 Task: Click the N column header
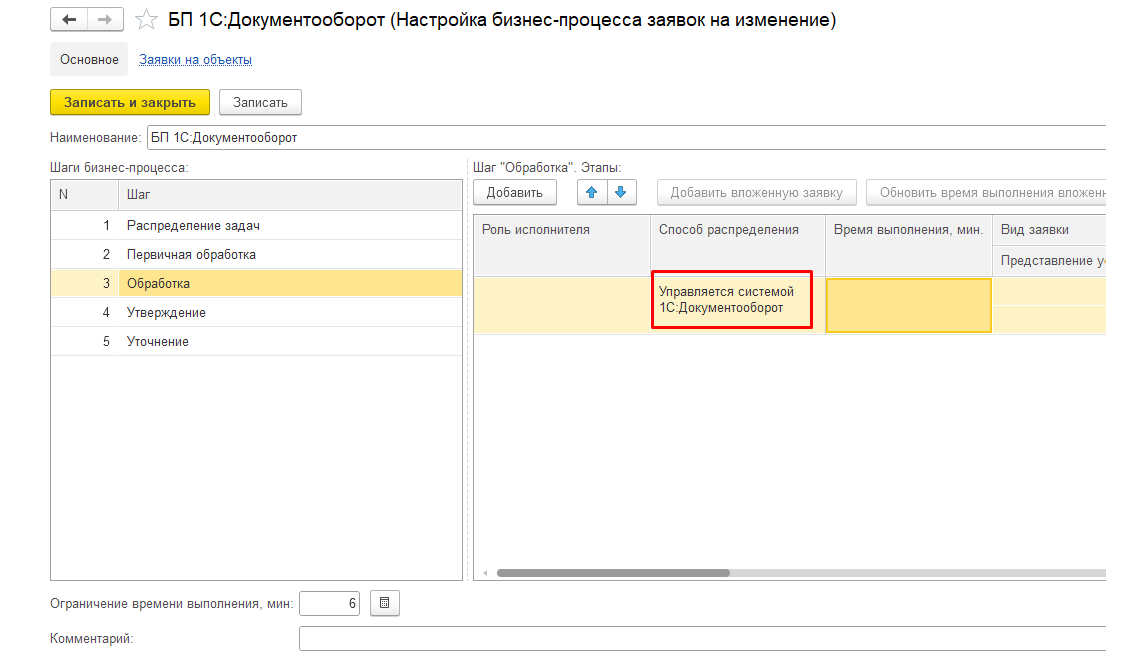click(85, 195)
